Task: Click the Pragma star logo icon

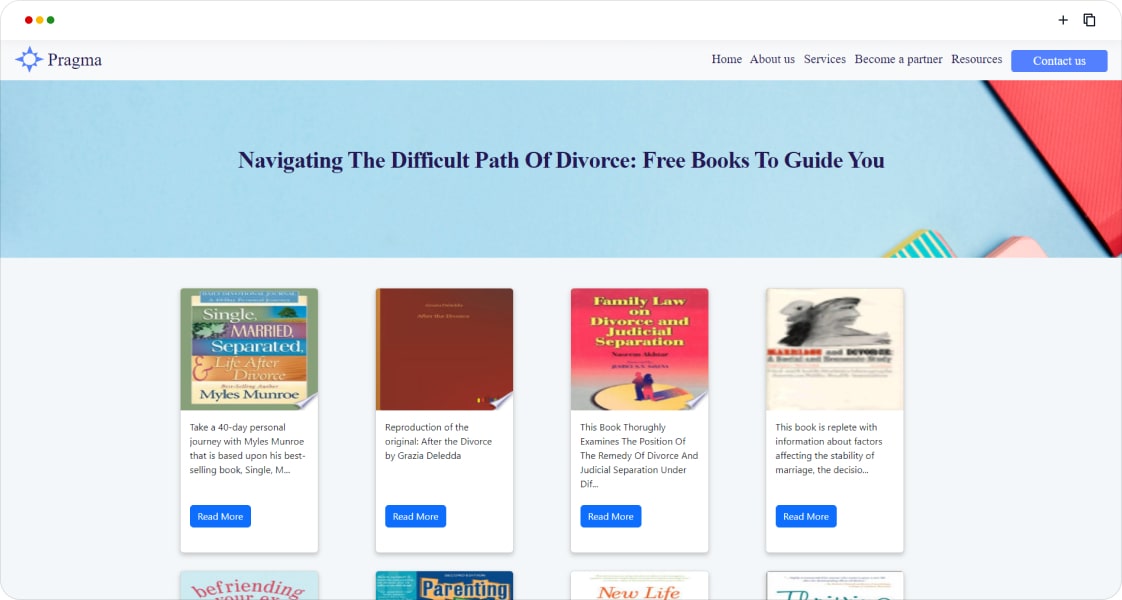Action: pos(29,59)
